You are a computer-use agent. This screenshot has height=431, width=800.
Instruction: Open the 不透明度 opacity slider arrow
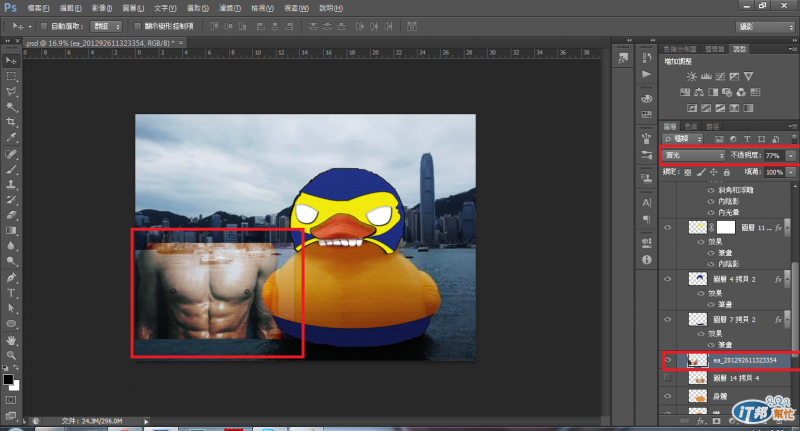(x=790, y=155)
